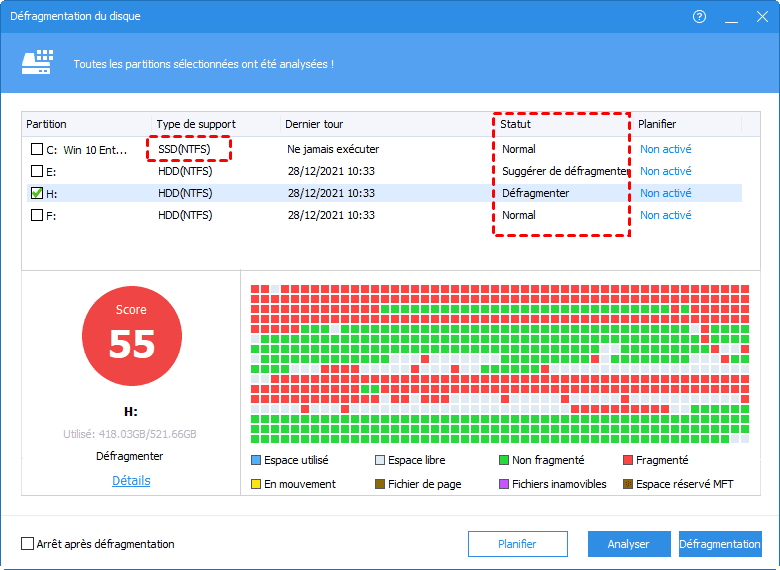Click the red Score 55 circle

[132, 336]
